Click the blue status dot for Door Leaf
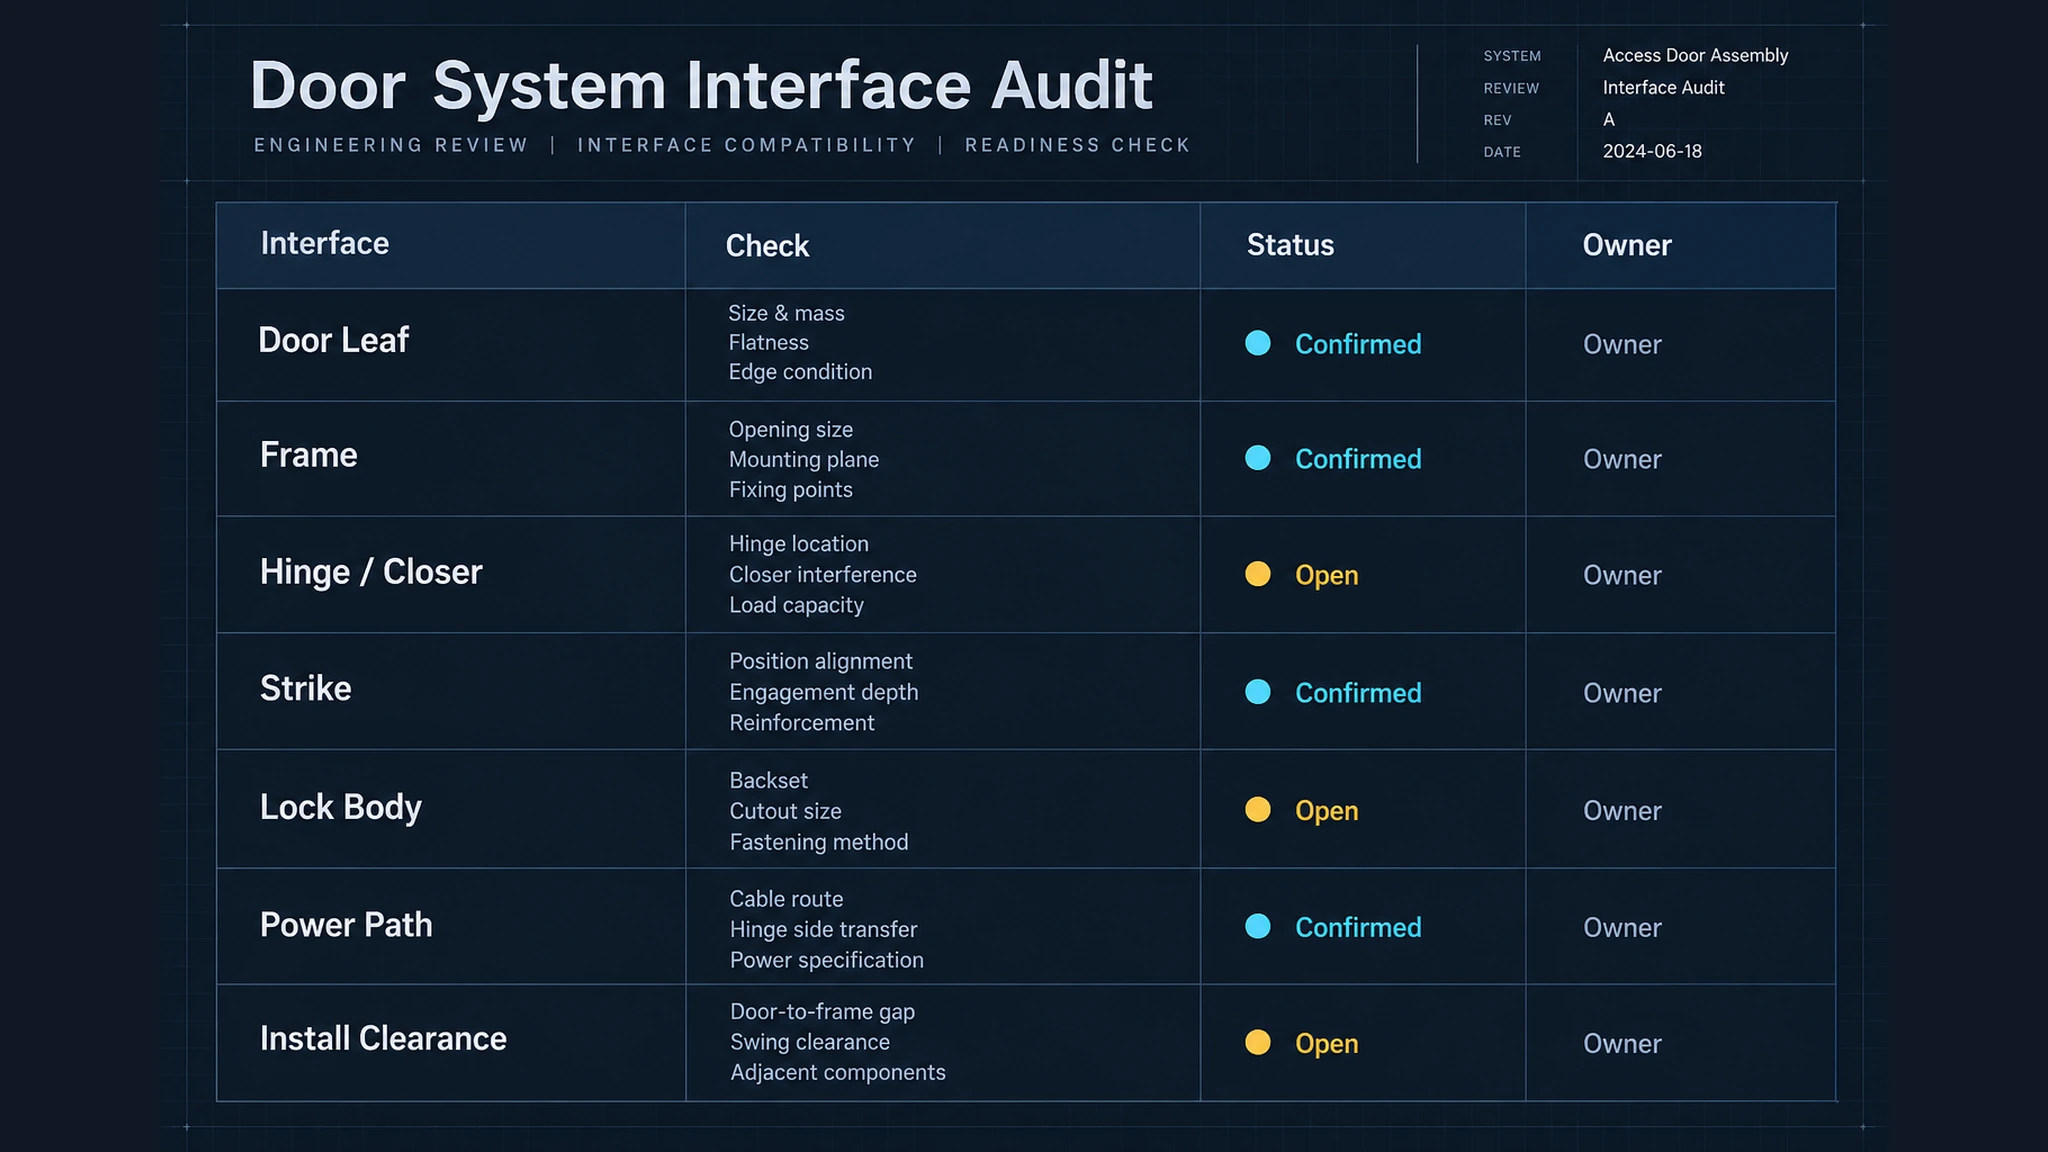 pos(1258,343)
